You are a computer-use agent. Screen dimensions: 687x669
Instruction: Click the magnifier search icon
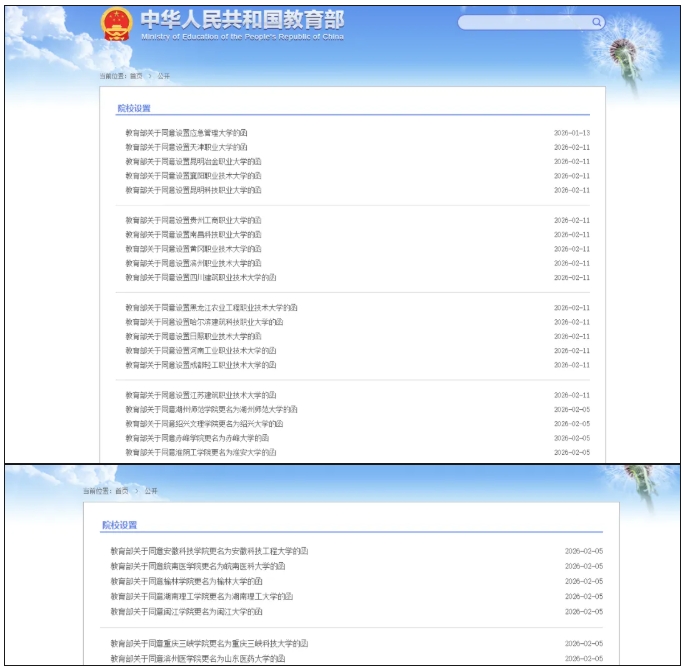click(x=596, y=22)
